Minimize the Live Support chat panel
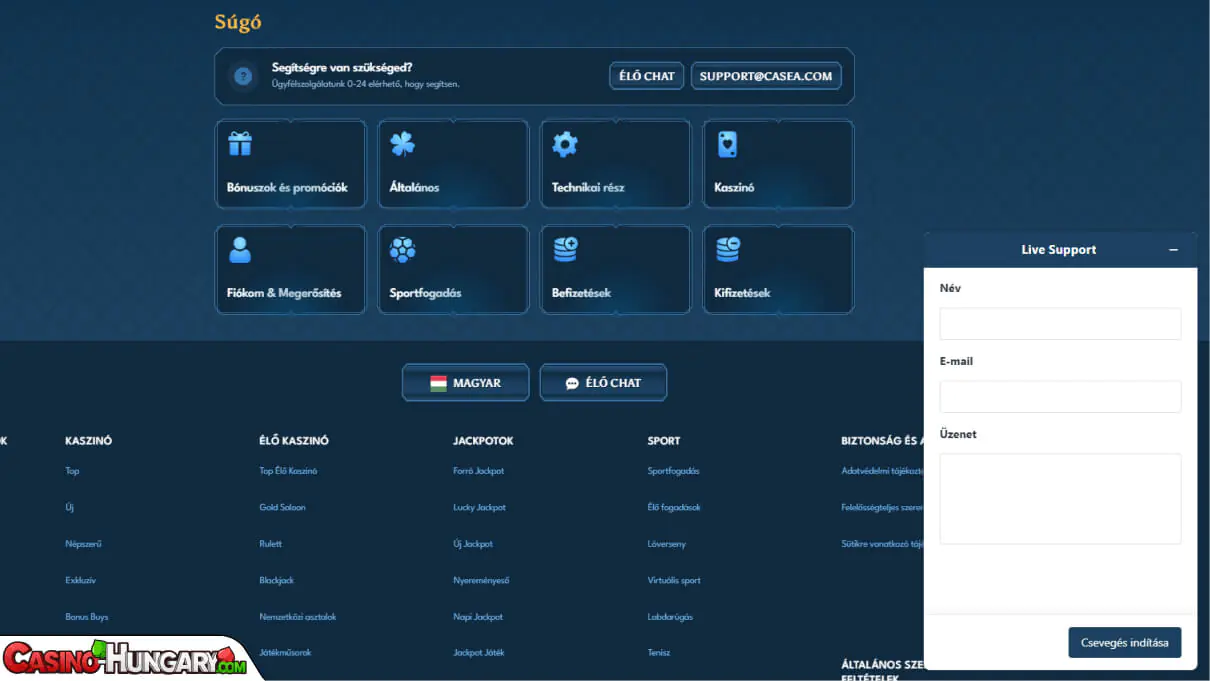 pos(1173,250)
